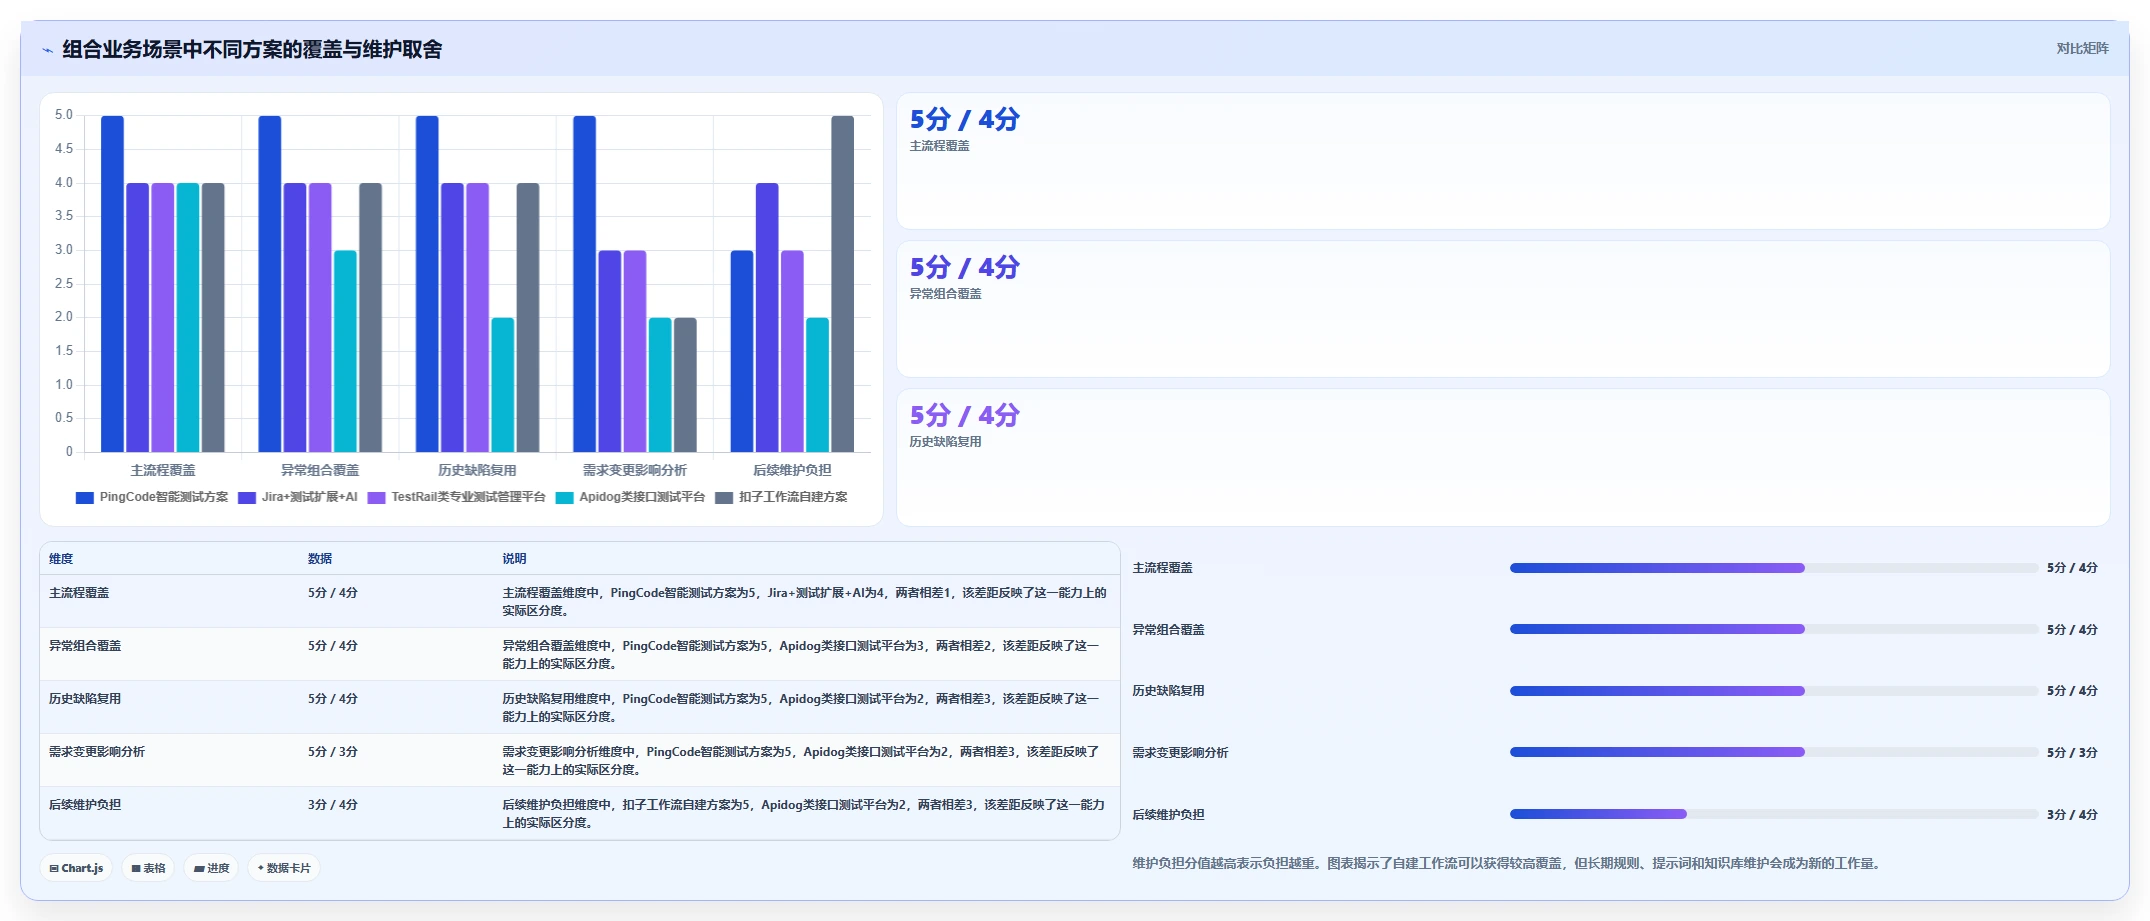Click the 维护负担分值越高 footnote under the progress bars
2150x921 pixels.
point(1506,863)
